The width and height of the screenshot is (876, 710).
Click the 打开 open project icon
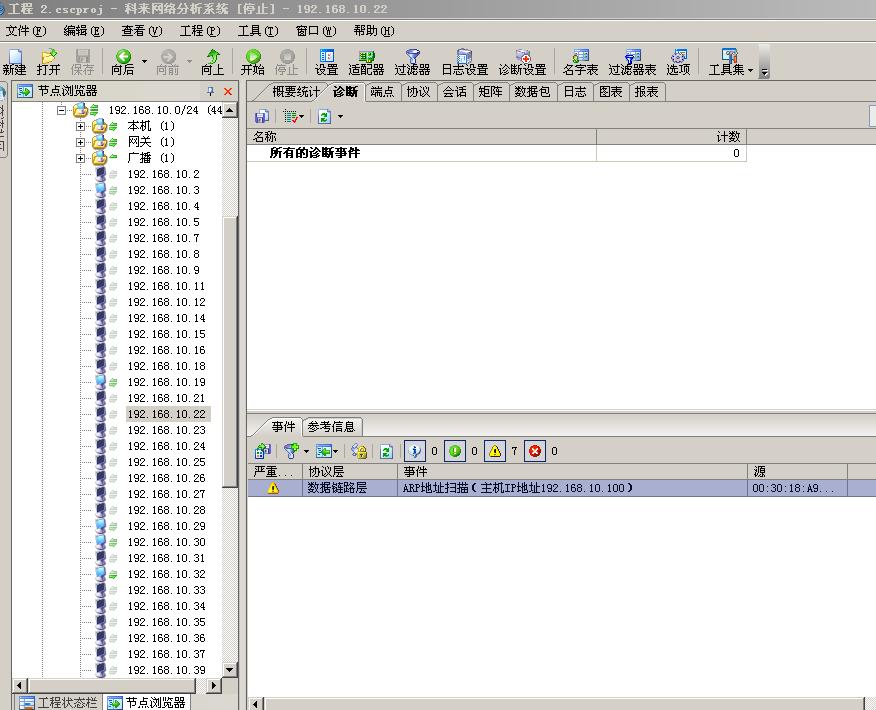(x=48, y=62)
